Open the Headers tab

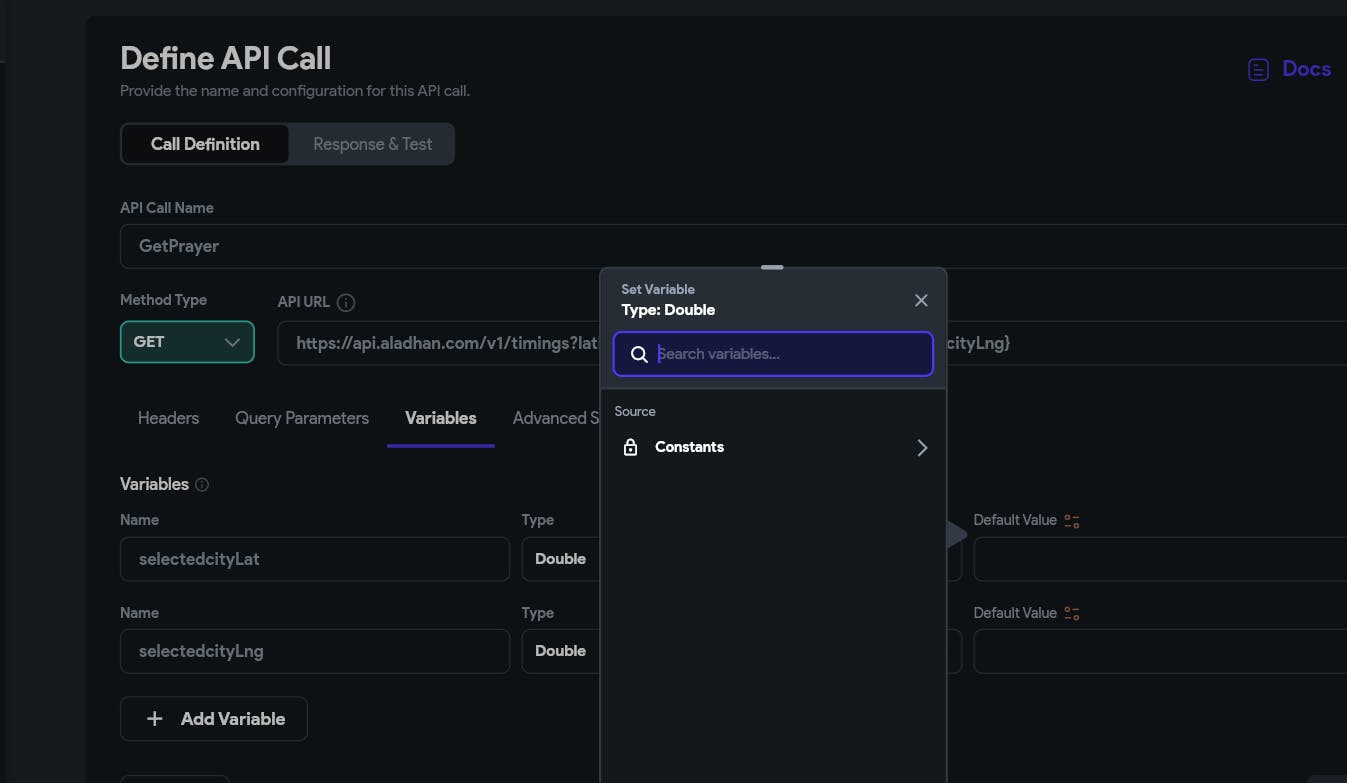(168, 418)
